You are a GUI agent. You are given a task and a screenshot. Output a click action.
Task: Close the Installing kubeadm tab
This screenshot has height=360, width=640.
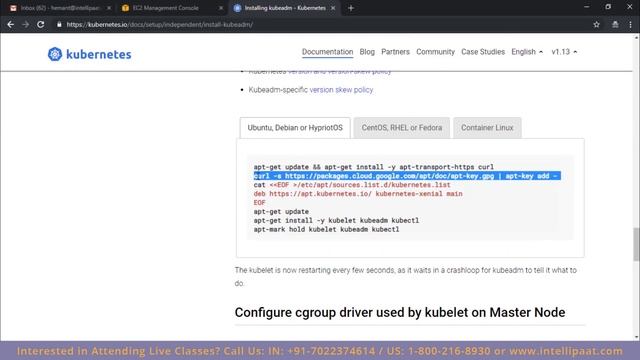click(333, 8)
